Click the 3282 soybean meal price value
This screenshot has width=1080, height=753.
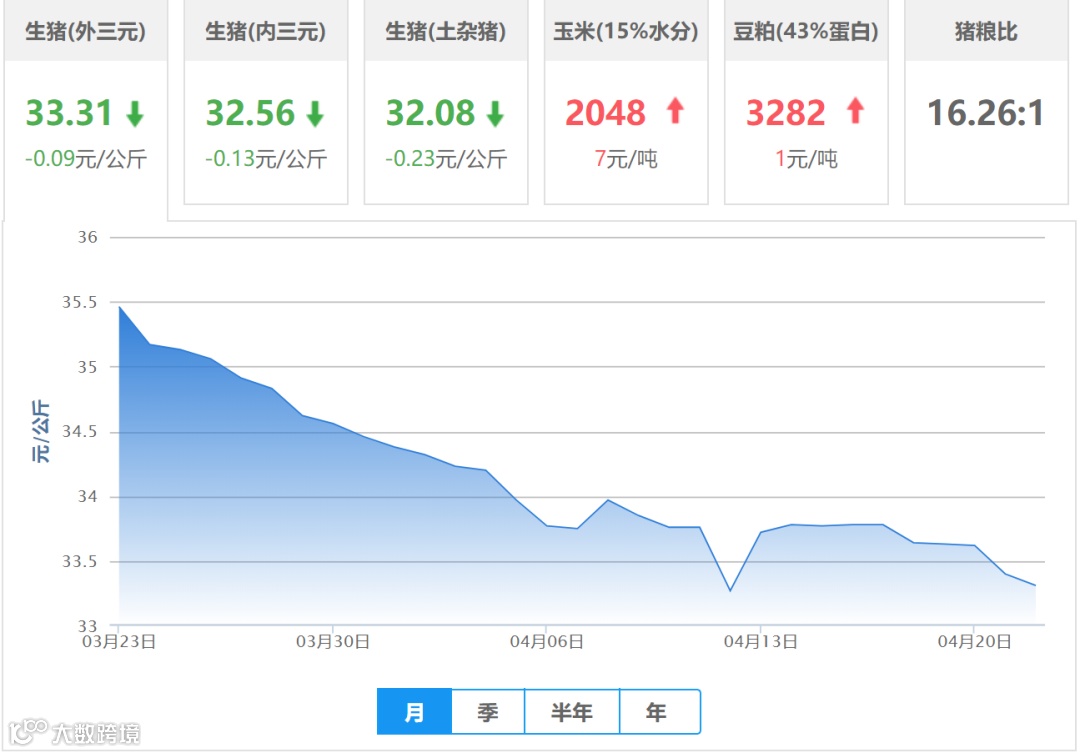point(786,114)
